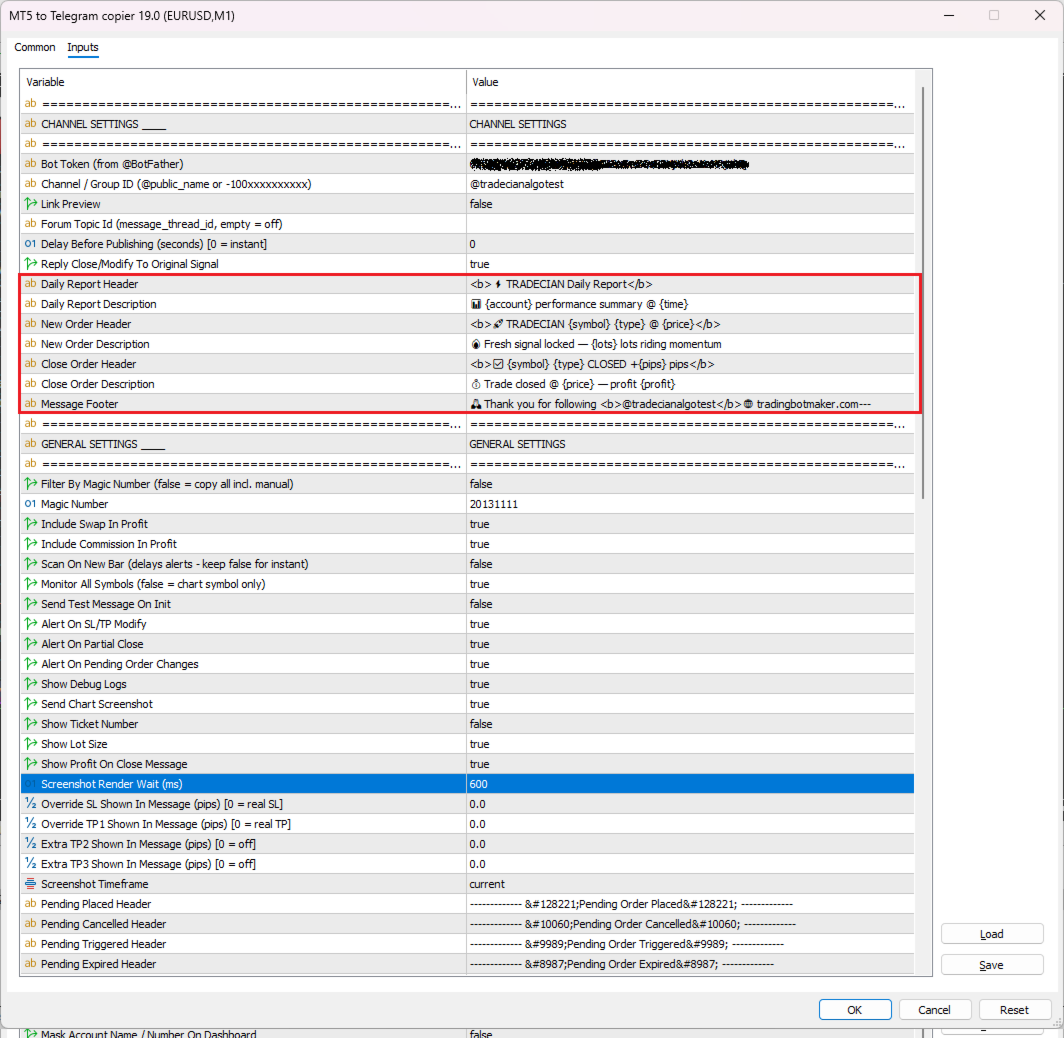Click boolean icon beside Send Chart Screenshot
This screenshot has height=1038, width=1064.
[31, 704]
